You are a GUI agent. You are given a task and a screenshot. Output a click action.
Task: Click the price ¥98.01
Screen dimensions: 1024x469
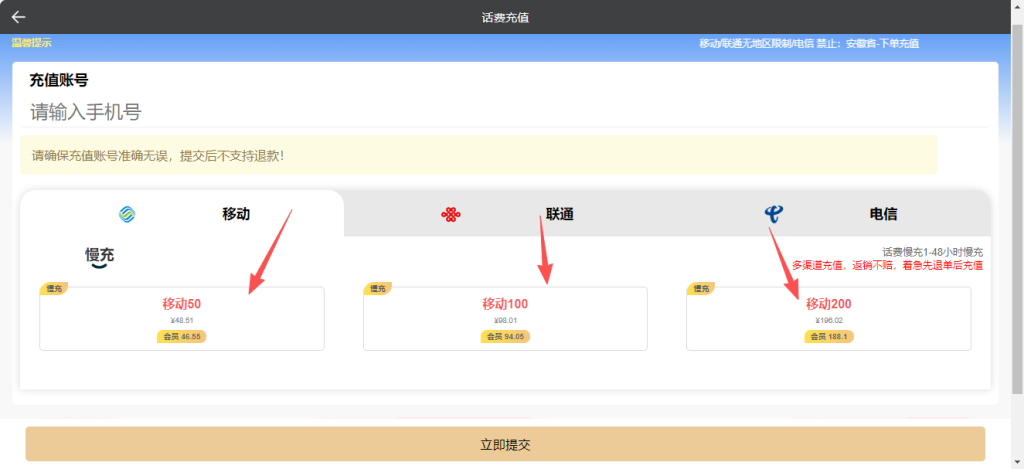505,320
